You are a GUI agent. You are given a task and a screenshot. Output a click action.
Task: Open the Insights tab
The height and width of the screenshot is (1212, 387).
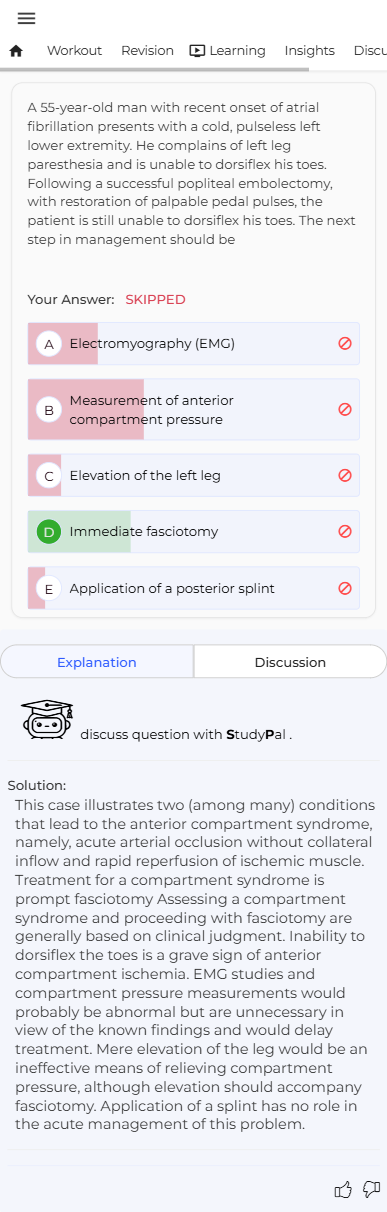310,51
